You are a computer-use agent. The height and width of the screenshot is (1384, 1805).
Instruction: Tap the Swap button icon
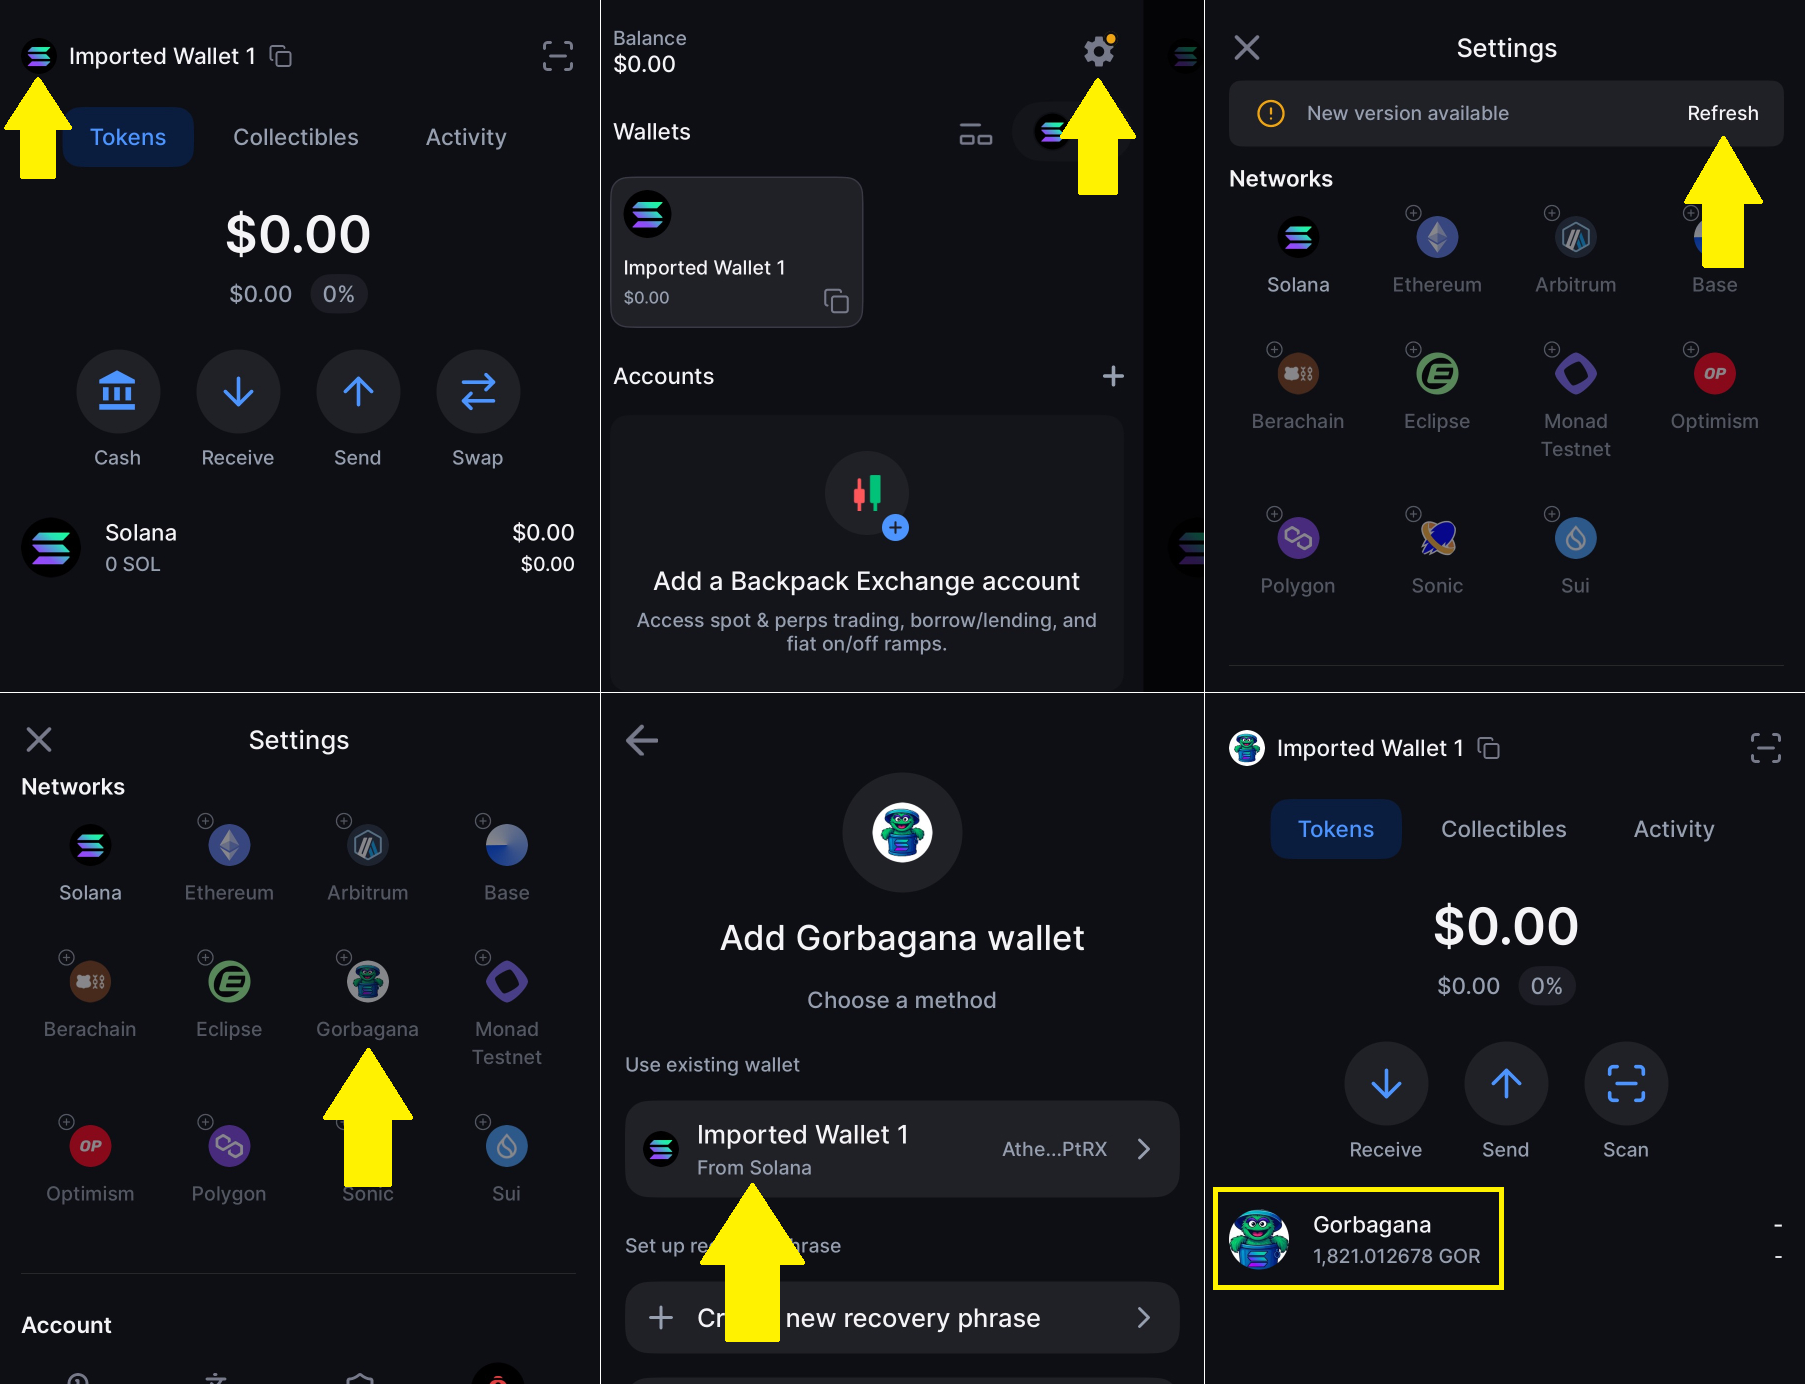pyautogui.click(x=478, y=391)
